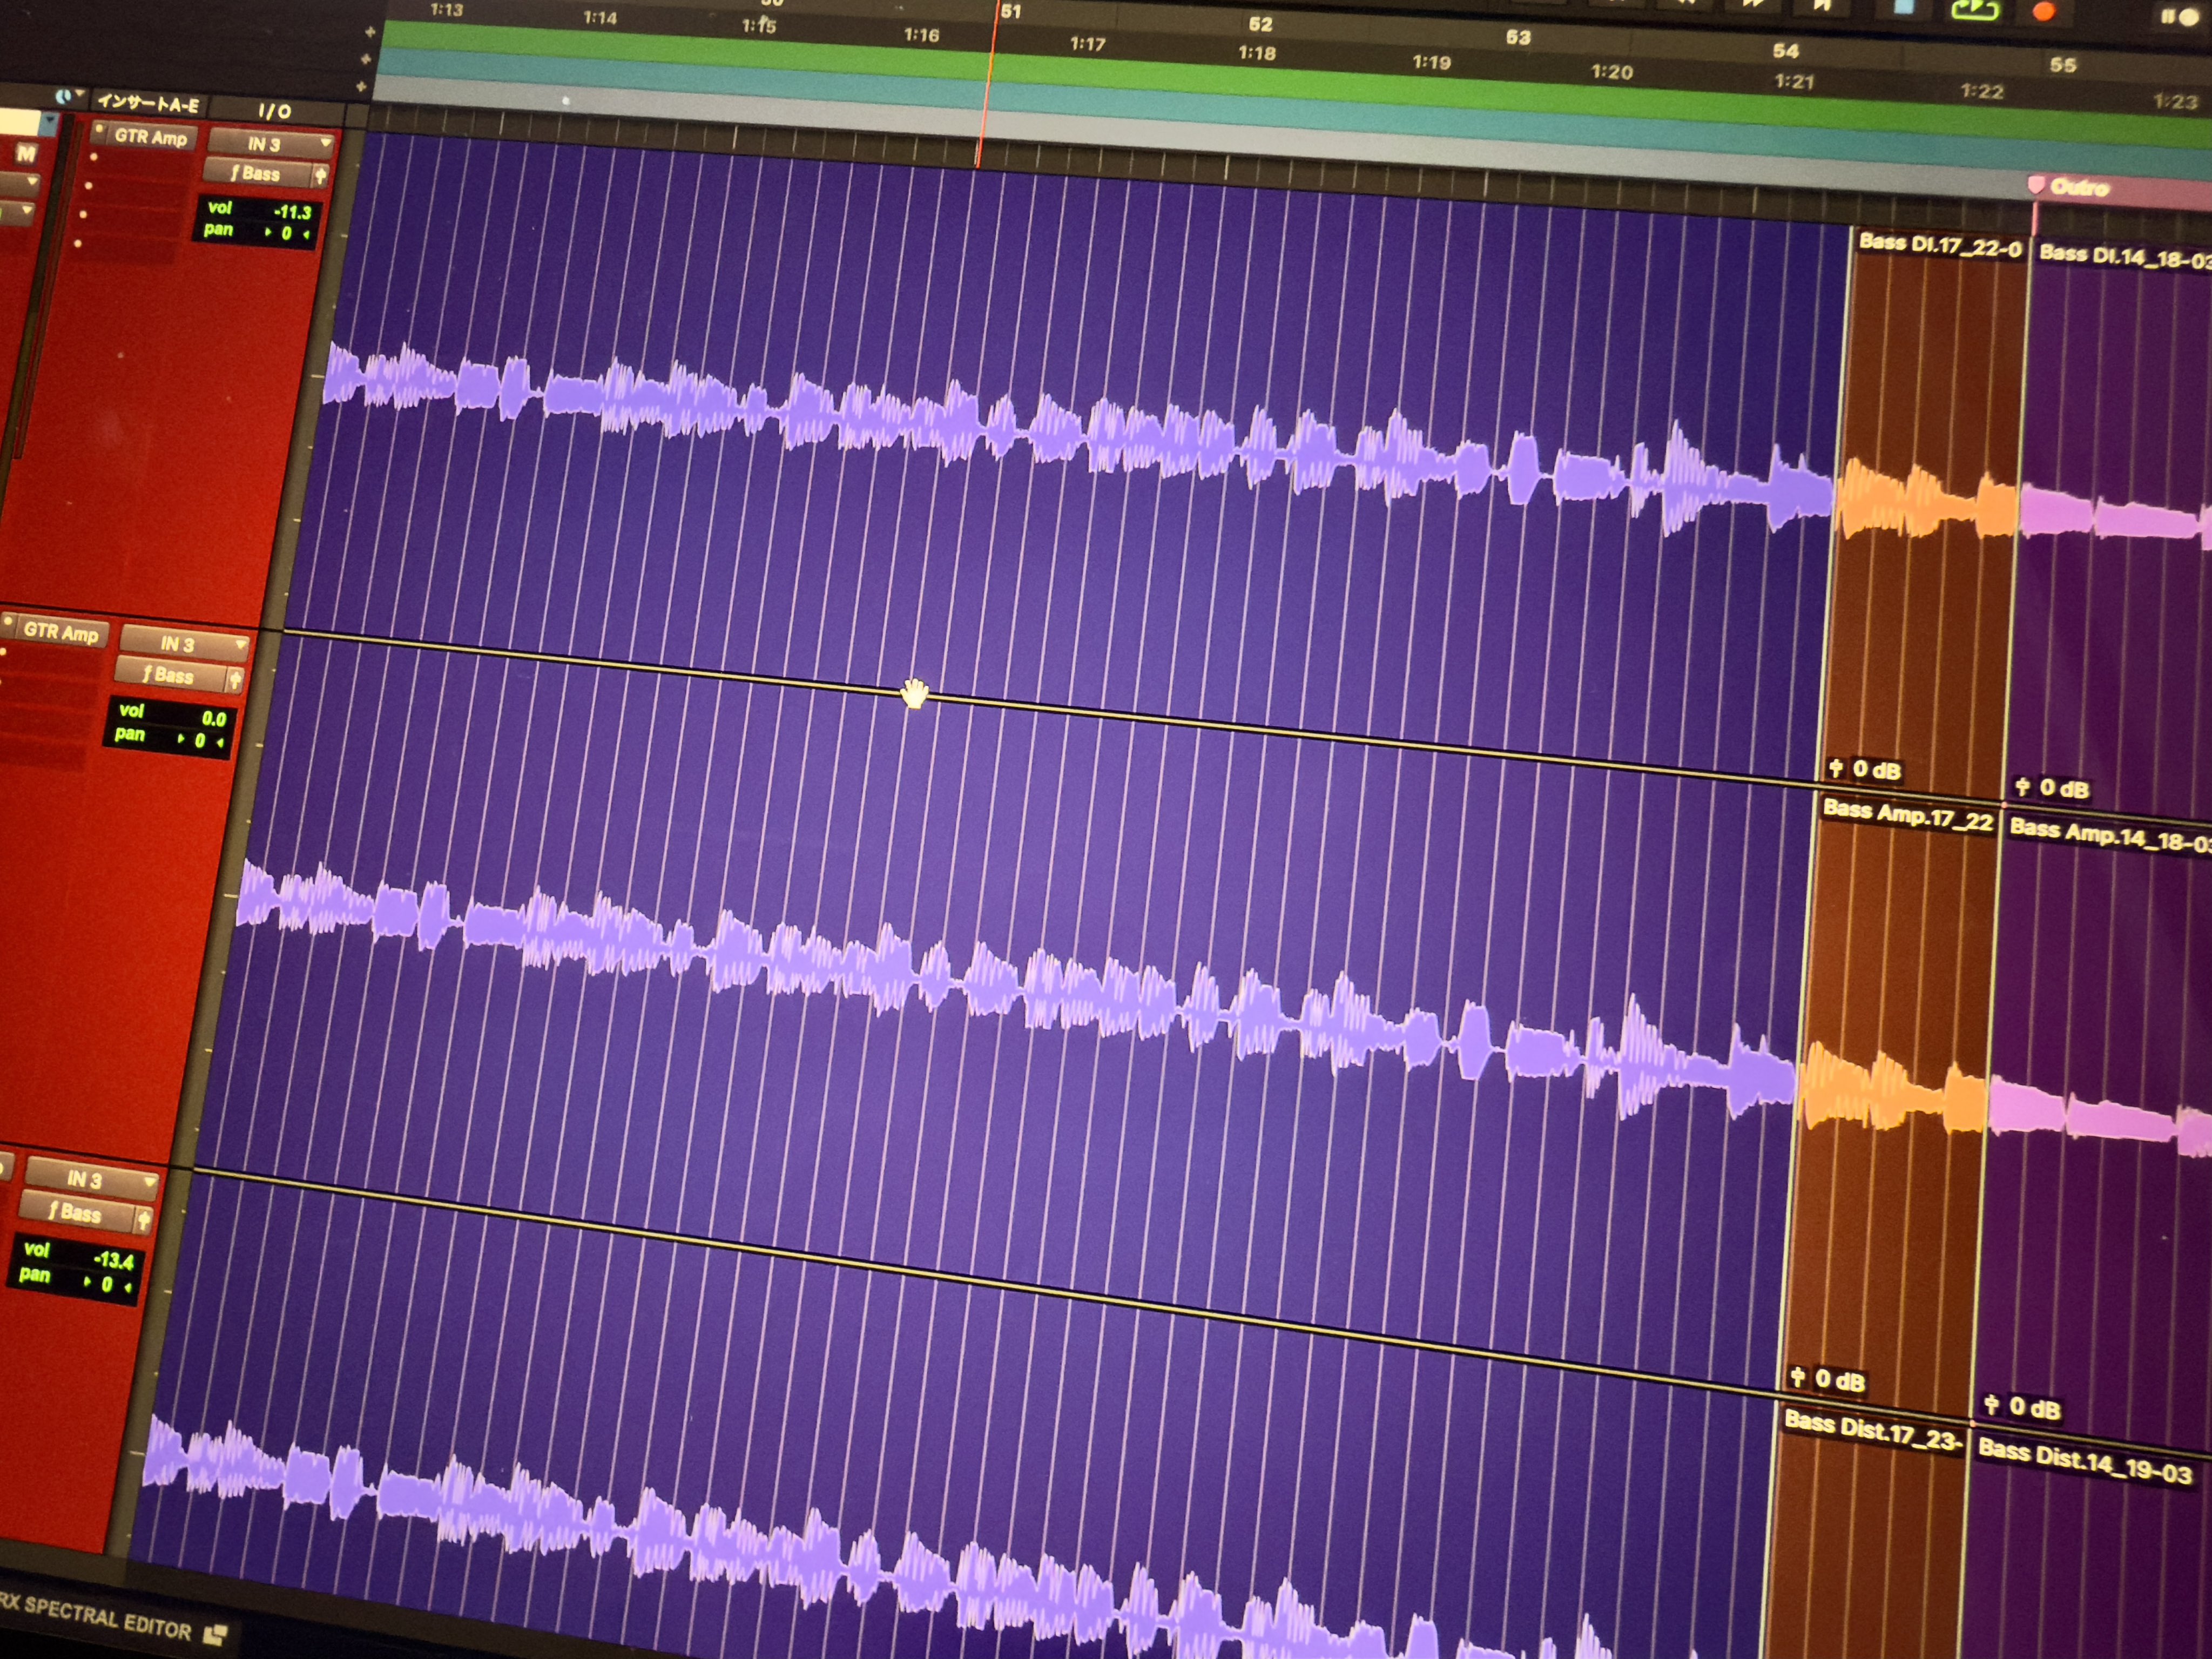
Task: Click the fast-forward transport button
Action: click(1753, 3)
